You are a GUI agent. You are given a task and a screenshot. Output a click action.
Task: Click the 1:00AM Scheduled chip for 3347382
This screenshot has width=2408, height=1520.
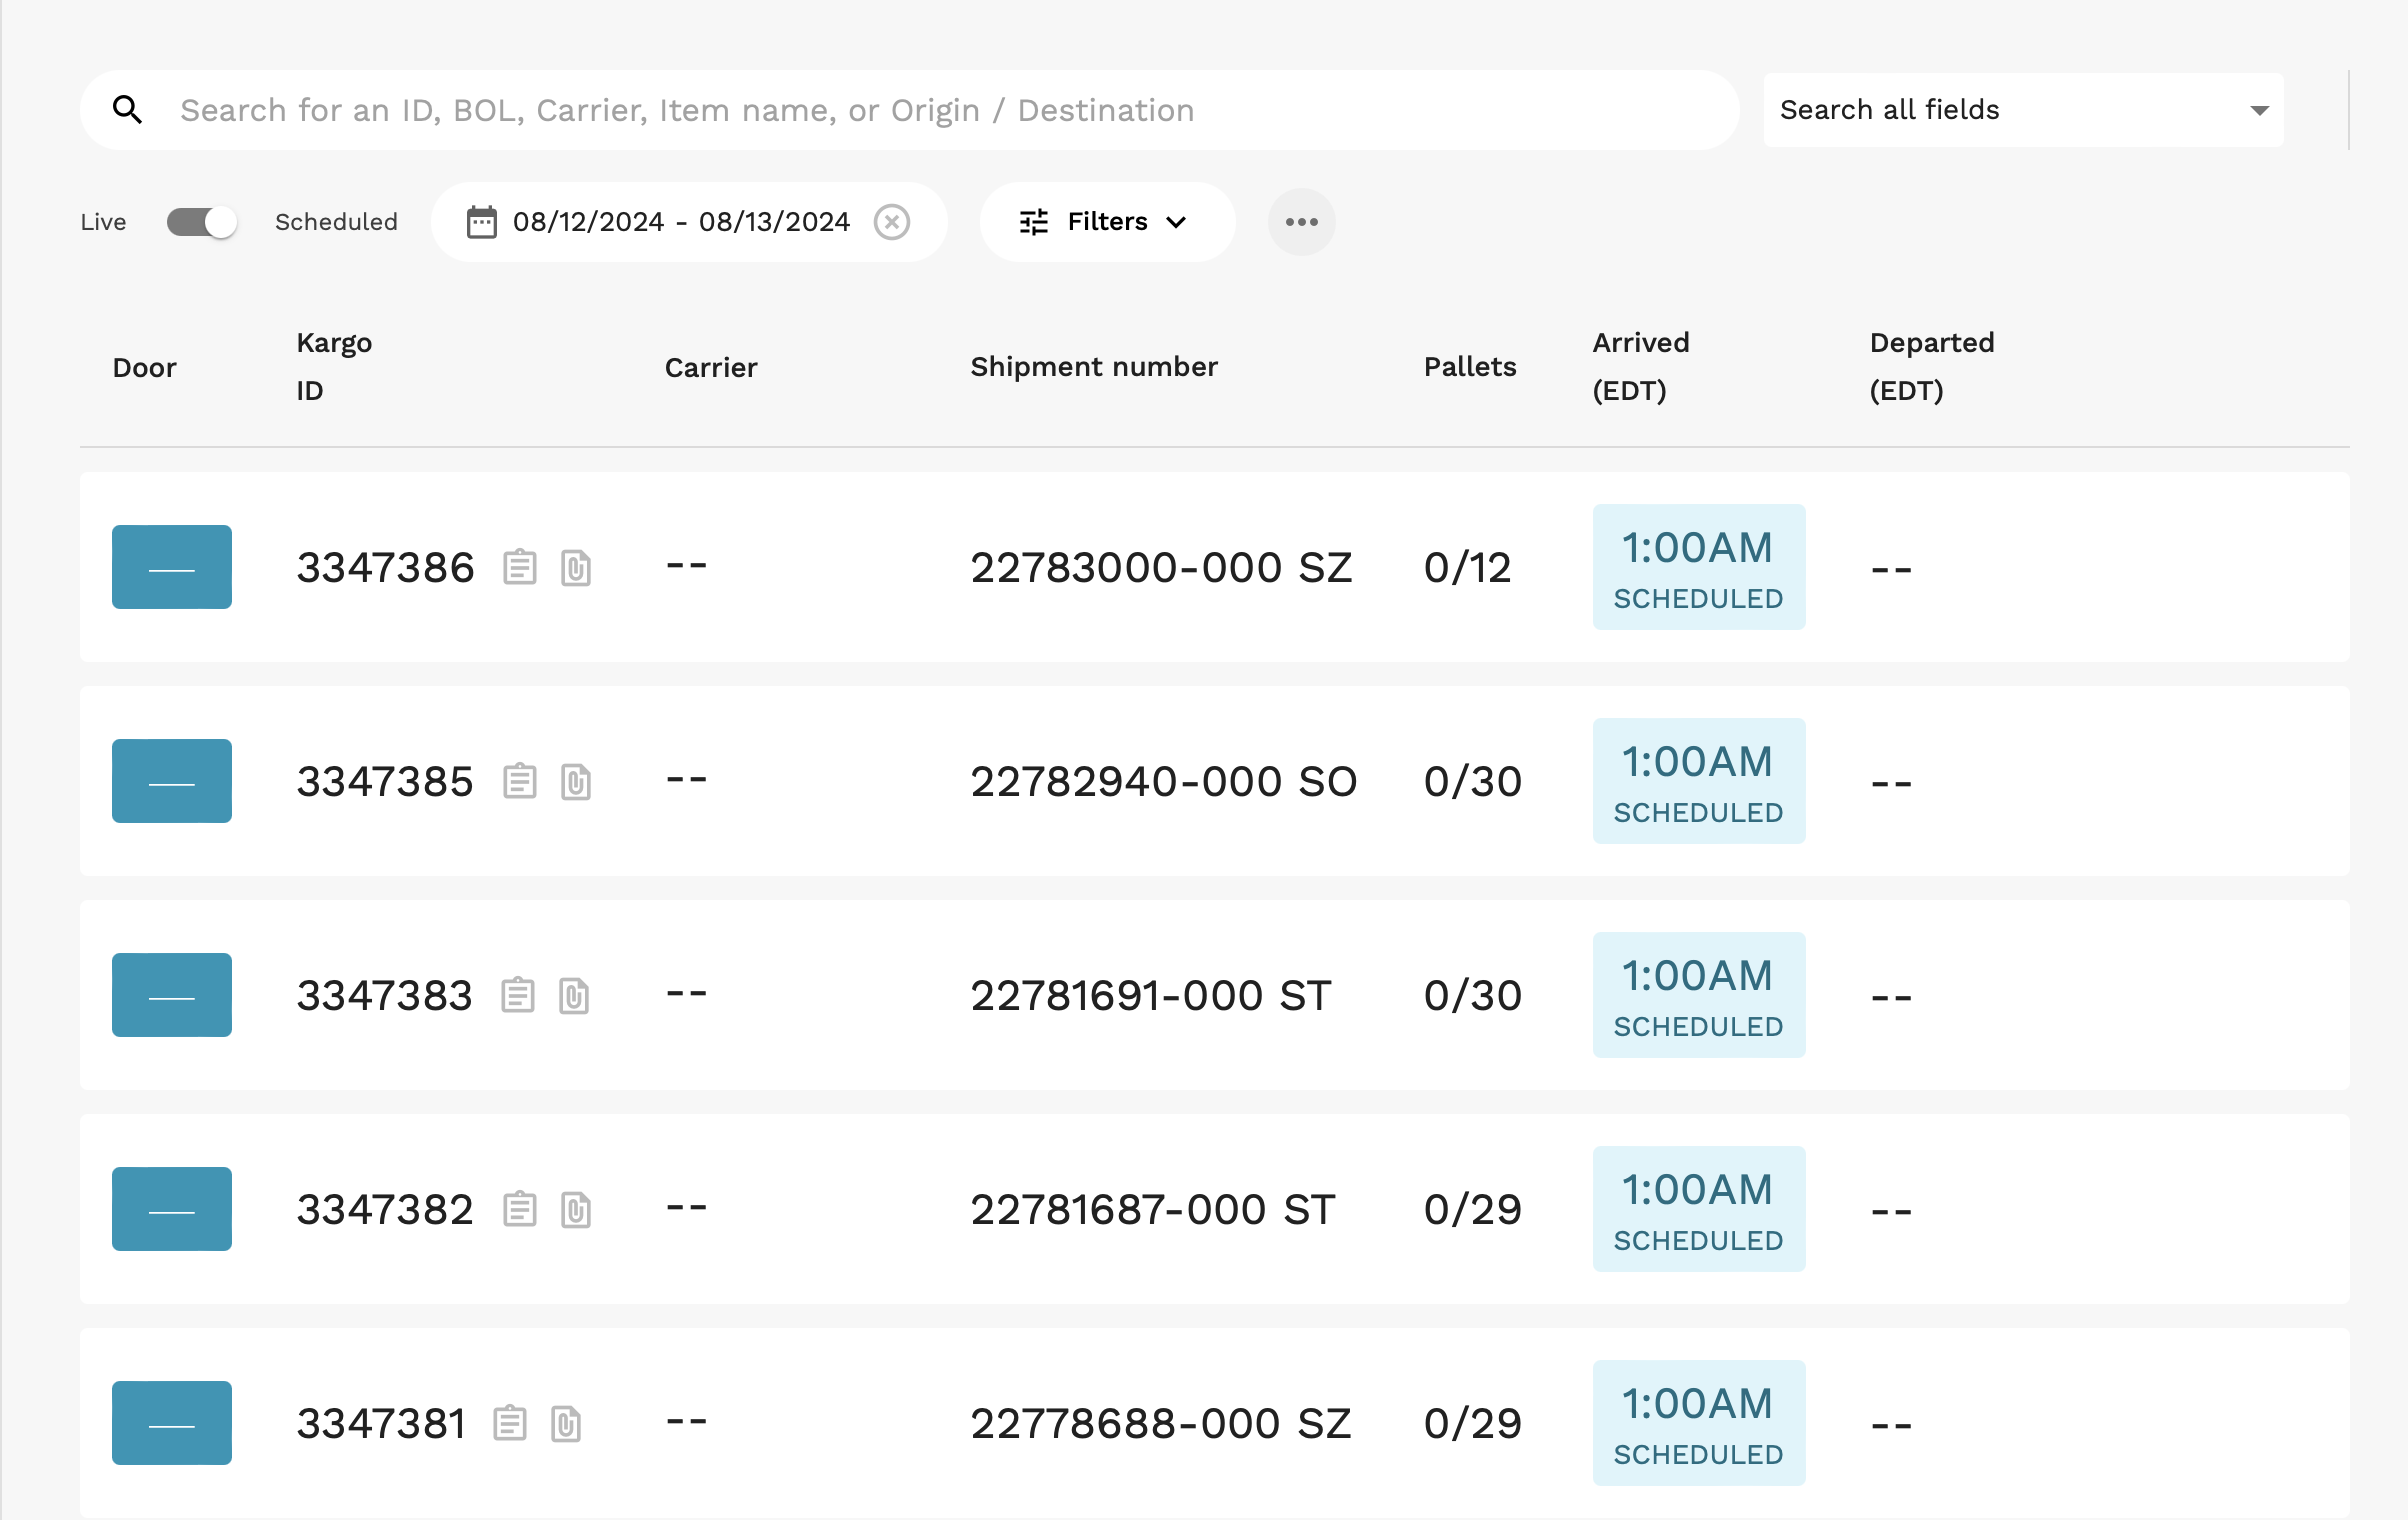click(1697, 1209)
